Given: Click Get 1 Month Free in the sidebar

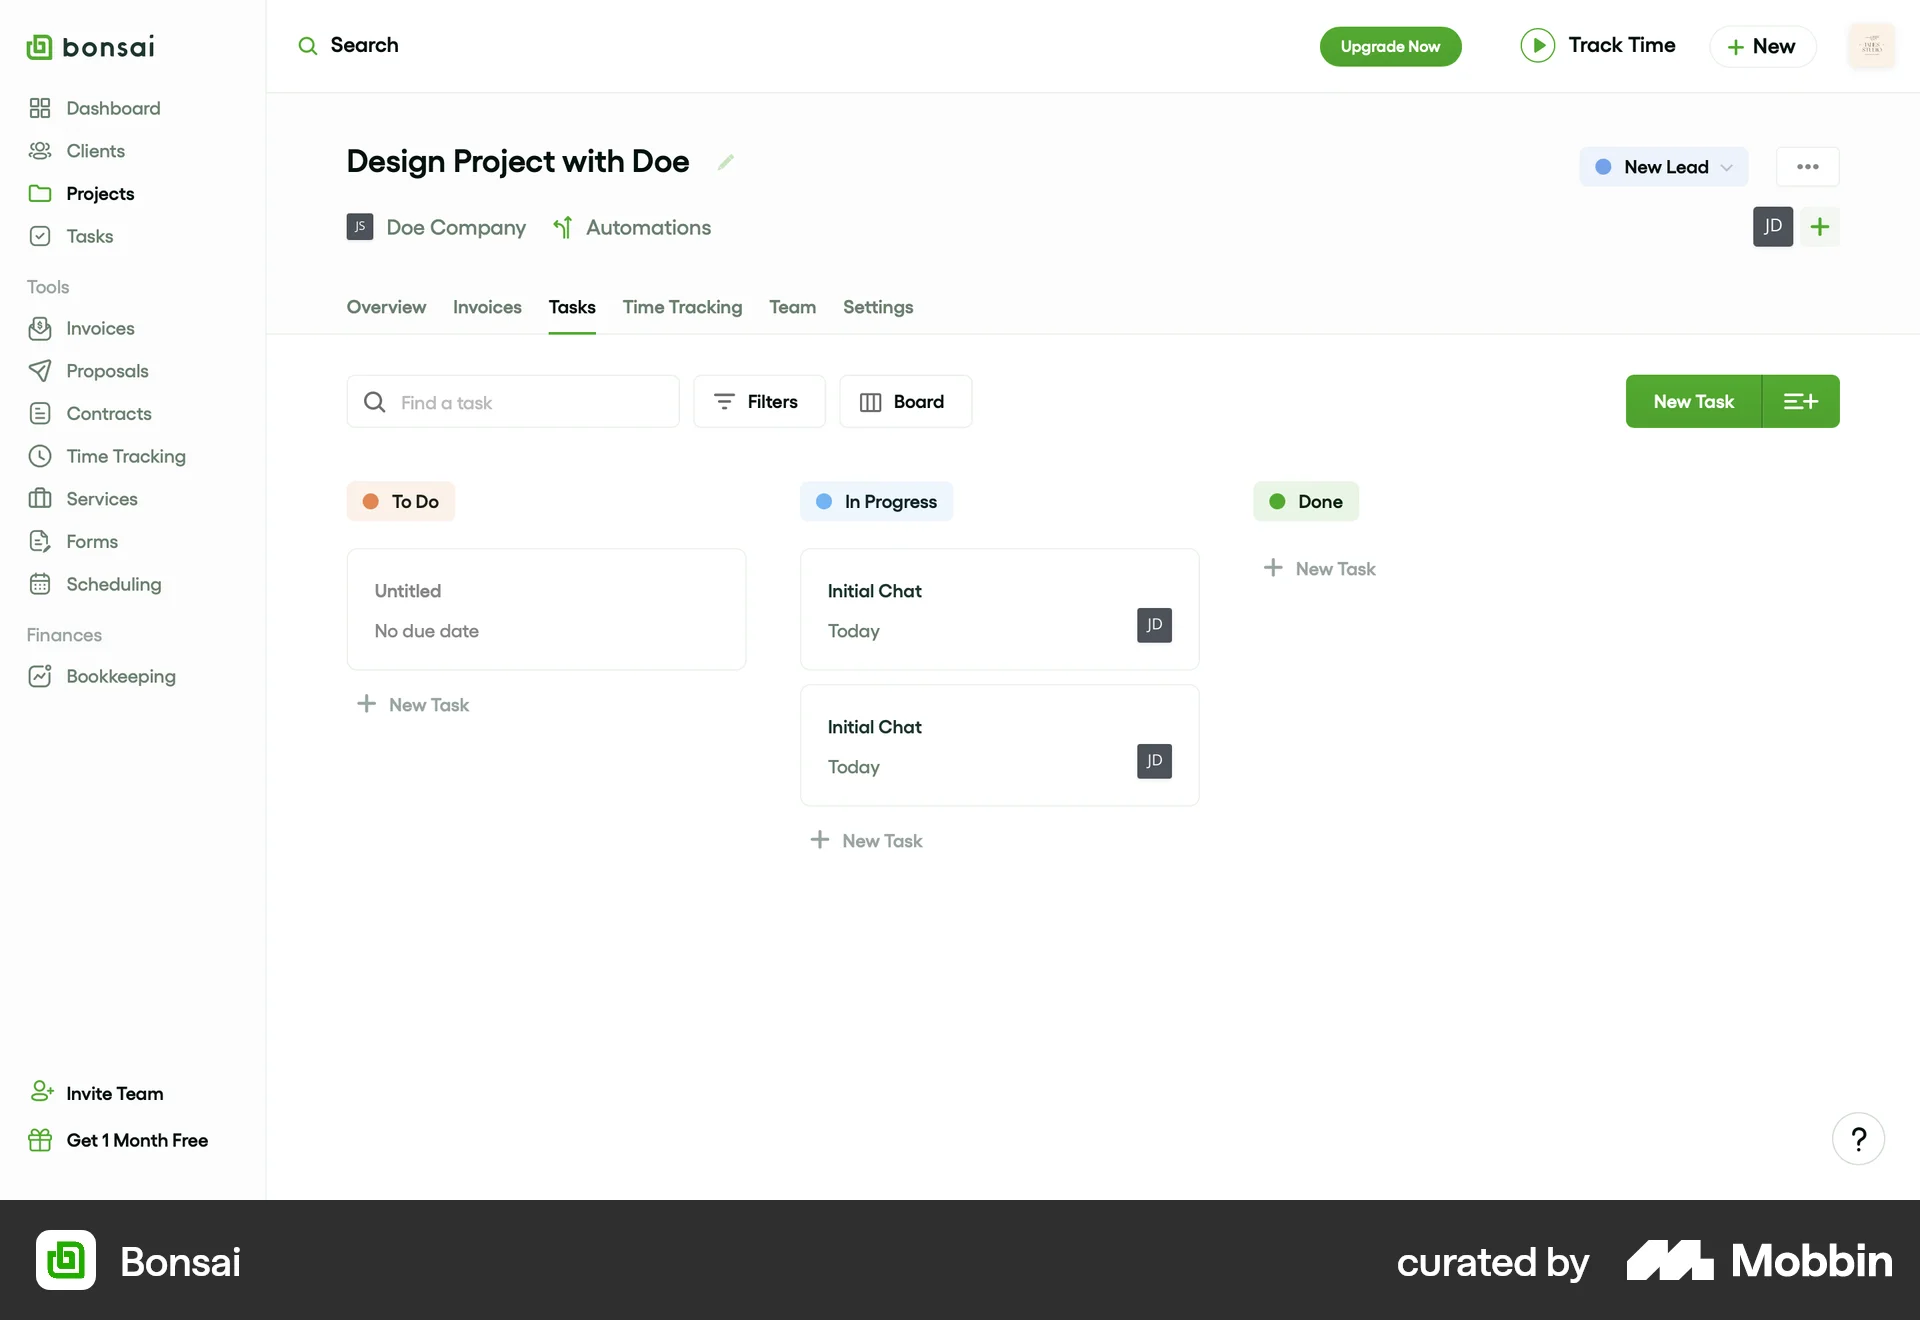Looking at the screenshot, I should 136,1139.
